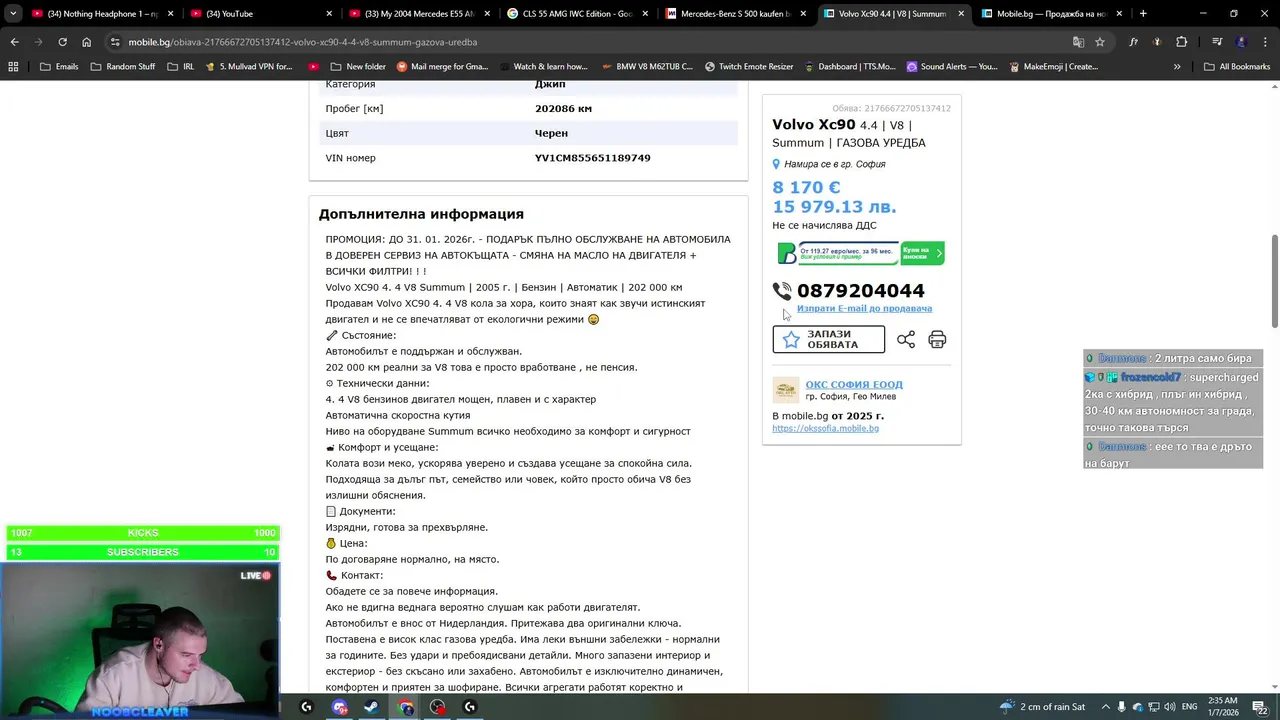
Task: Click the page vertical scrollbar thumb
Action: pyautogui.click(x=1274, y=280)
